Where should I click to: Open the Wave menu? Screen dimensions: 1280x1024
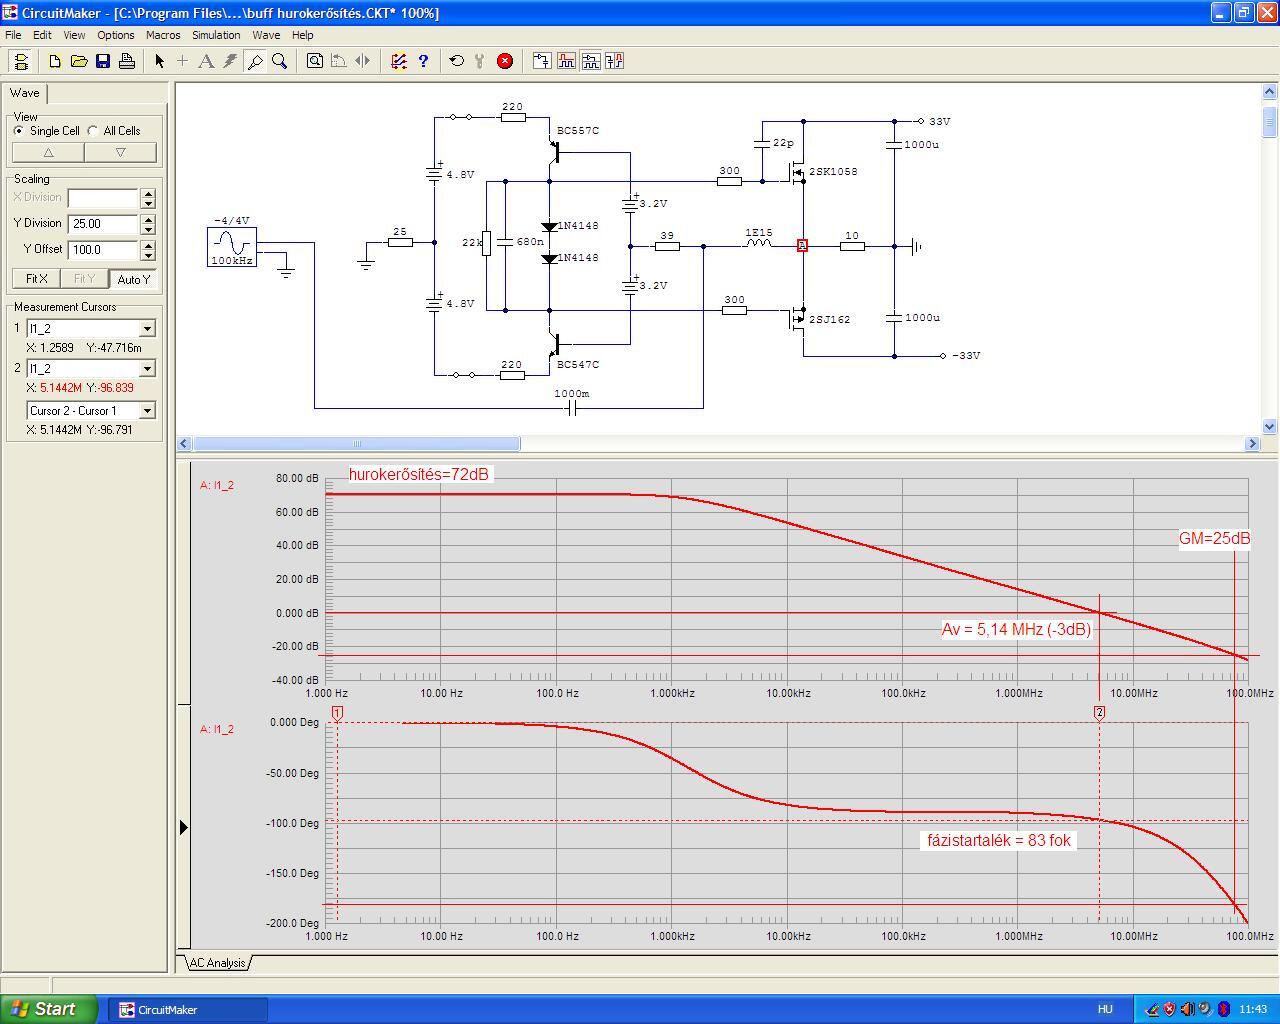coord(266,35)
